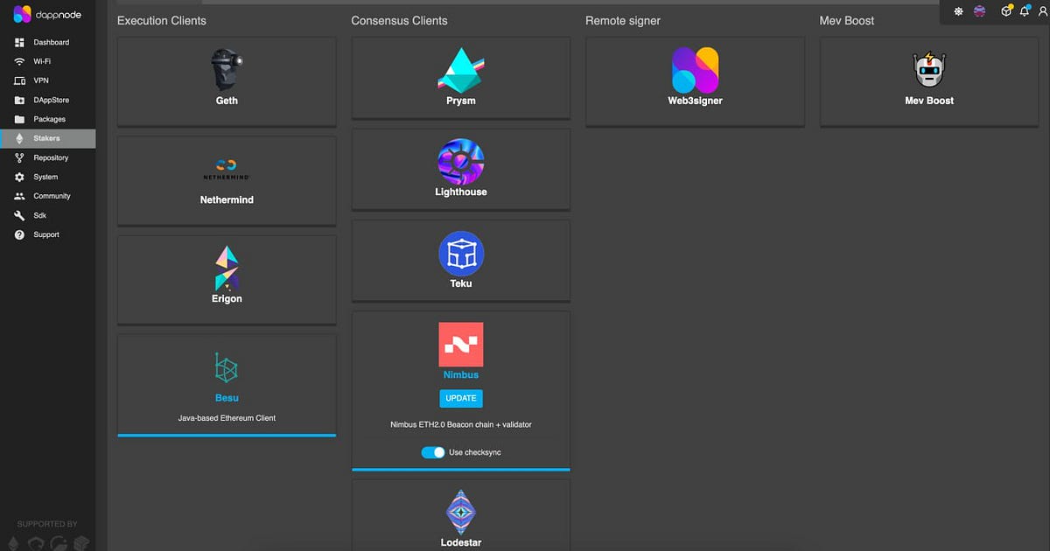Open the notifications bell icon
This screenshot has height=551, width=1053.
[1024, 11]
